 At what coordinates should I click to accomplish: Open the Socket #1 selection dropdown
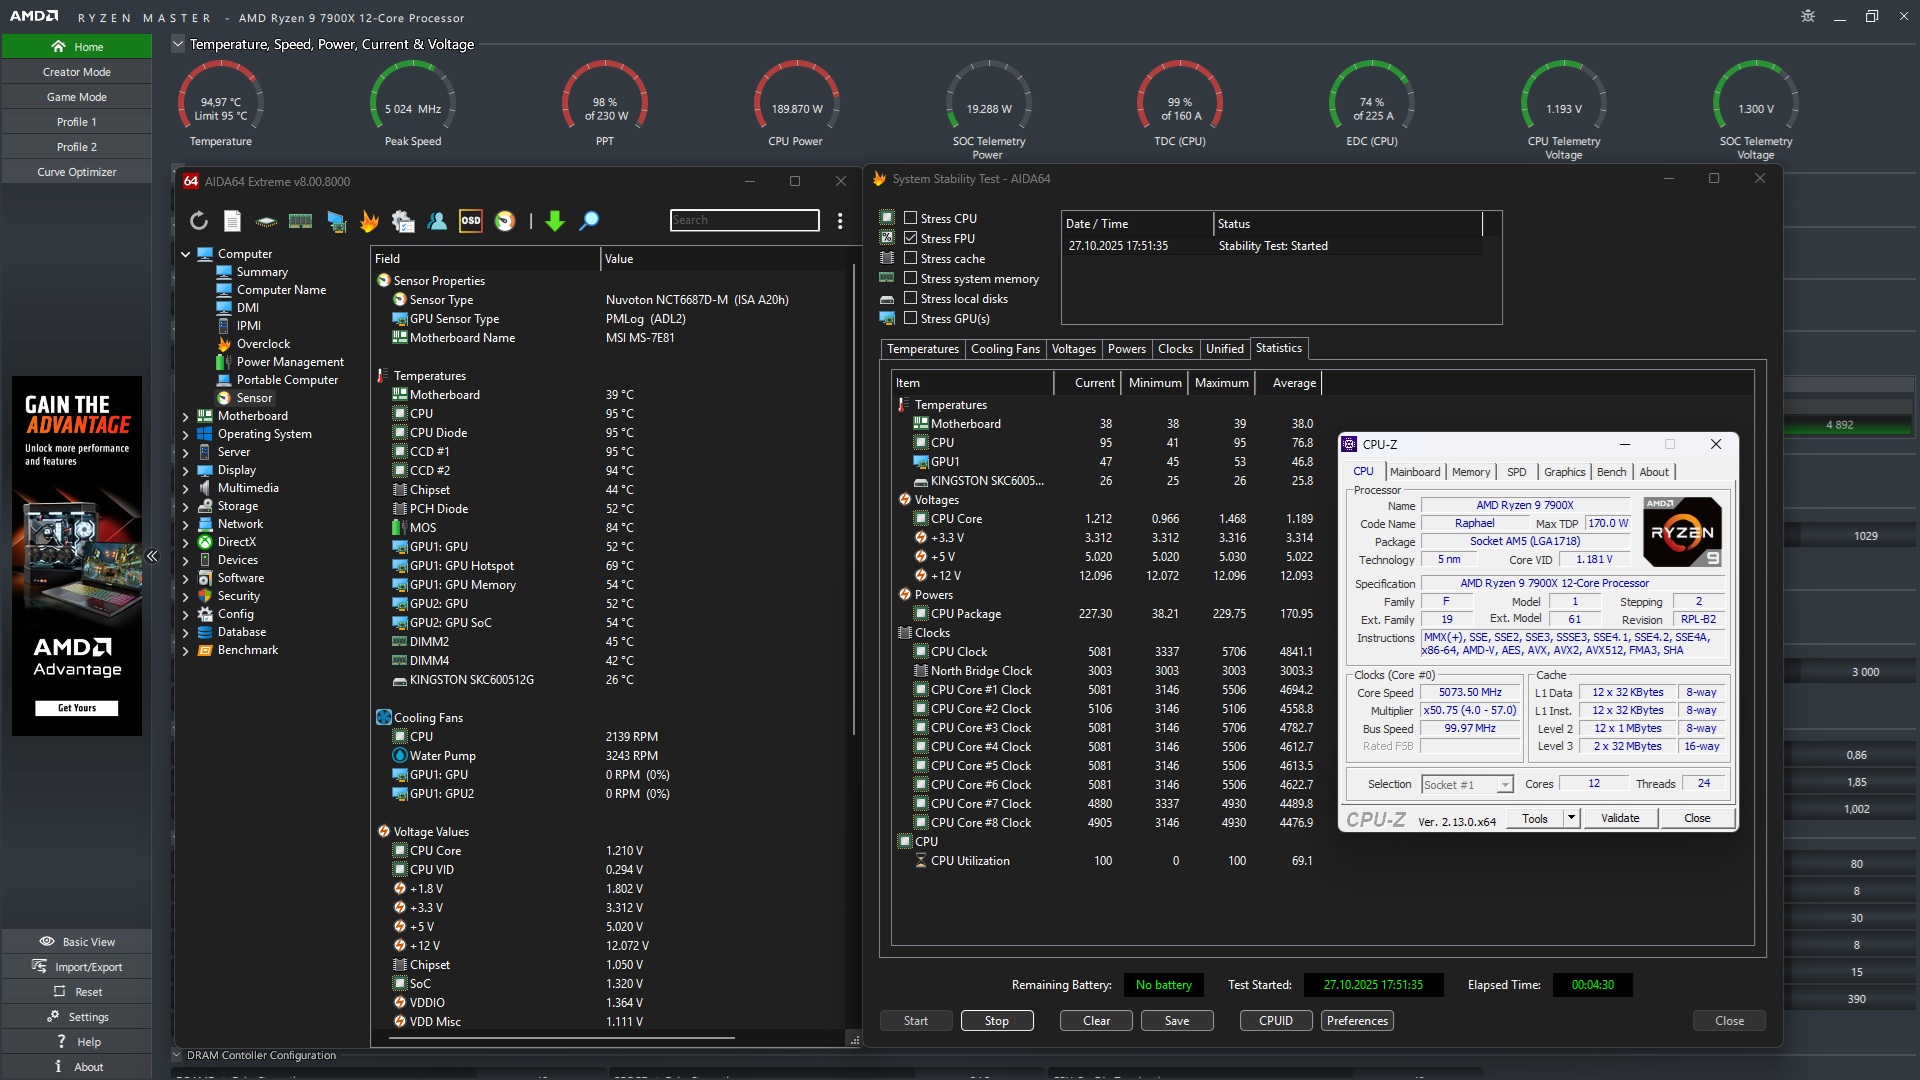[1505, 785]
